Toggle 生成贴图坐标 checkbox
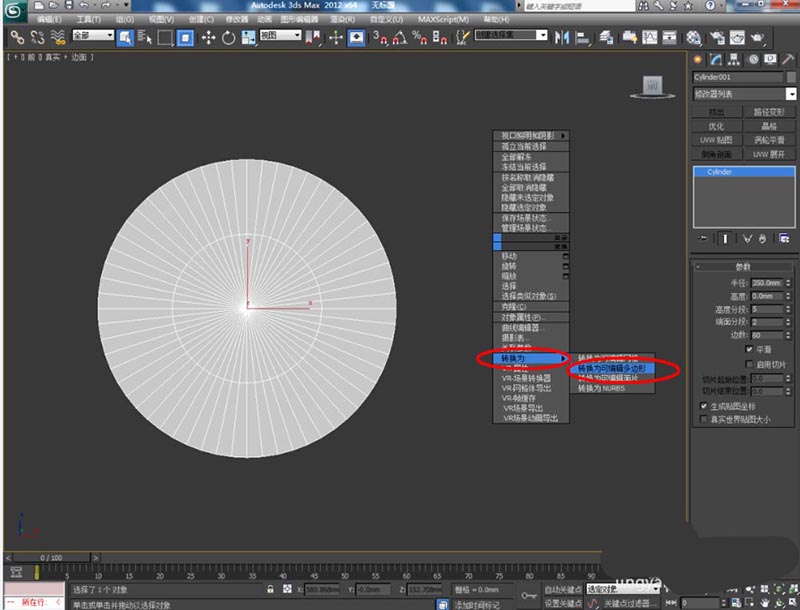The height and width of the screenshot is (610, 800). [702, 406]
